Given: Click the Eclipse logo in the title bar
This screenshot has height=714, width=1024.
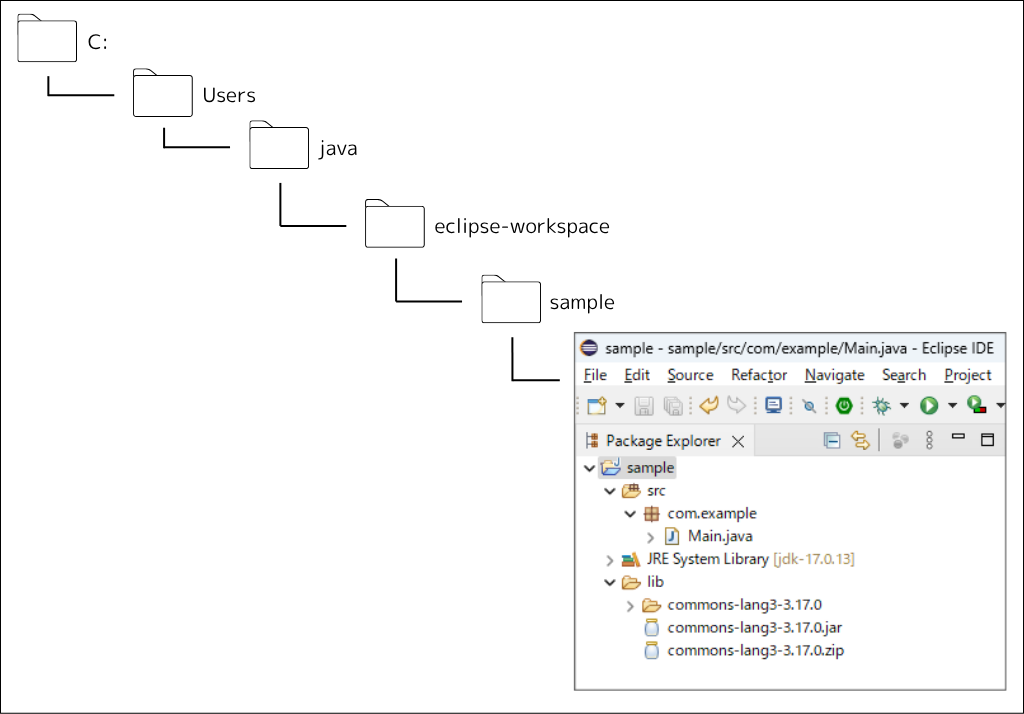Looking at the screenshot, I should pos(589,348).
